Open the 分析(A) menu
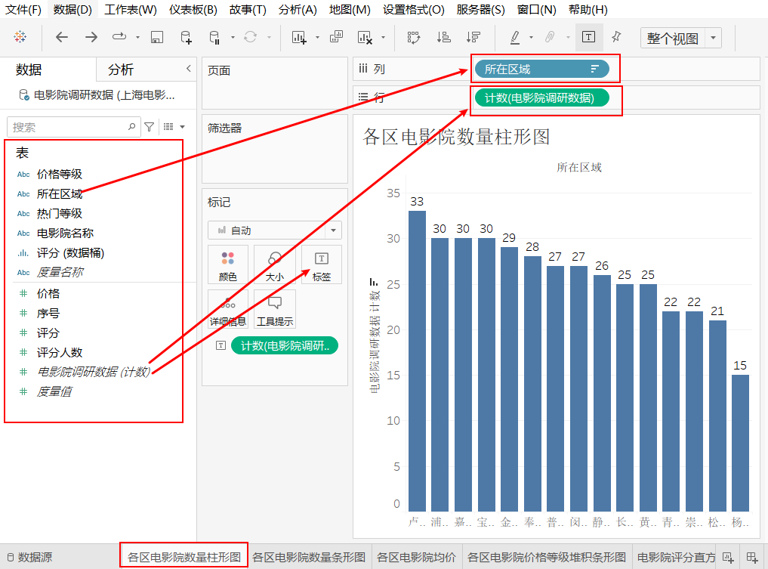Screen dimensions: 768x569 (297, 10)
